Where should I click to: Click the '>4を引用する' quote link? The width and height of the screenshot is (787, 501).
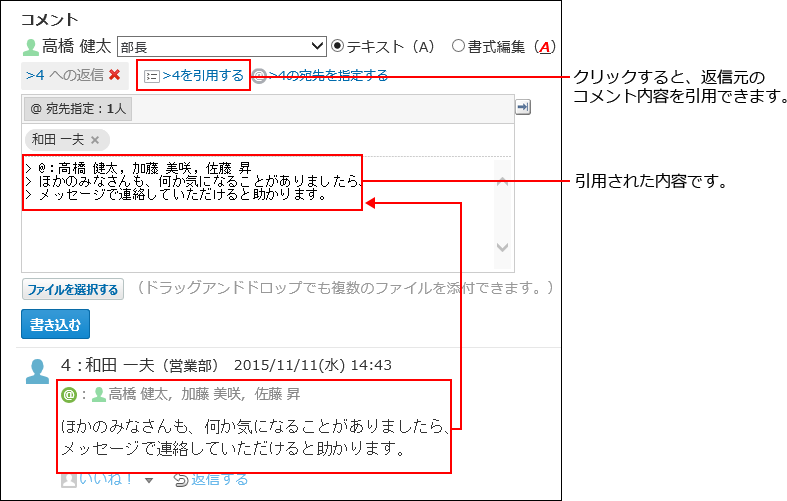[203, 75]
